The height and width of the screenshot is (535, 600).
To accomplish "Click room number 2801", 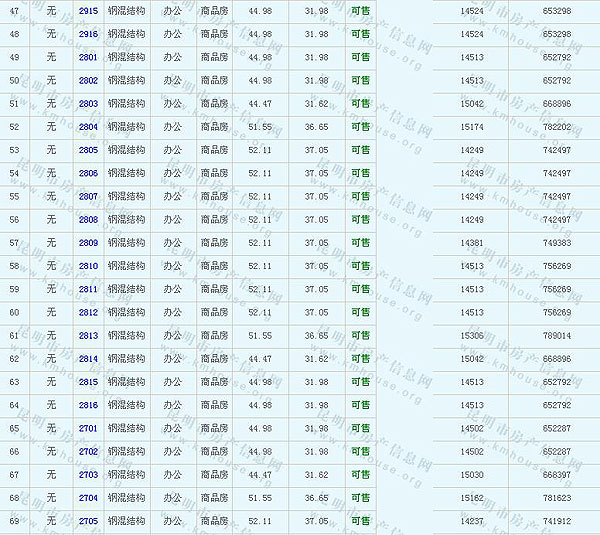I will tap(88, 57).
